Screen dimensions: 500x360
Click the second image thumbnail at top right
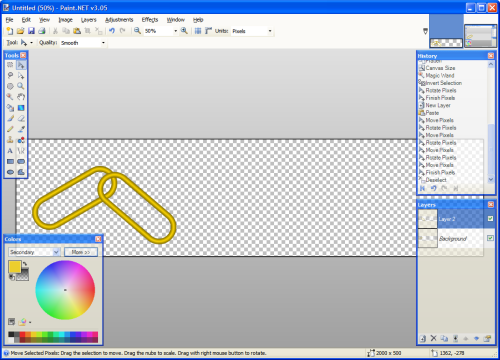(x=480, y=36)
